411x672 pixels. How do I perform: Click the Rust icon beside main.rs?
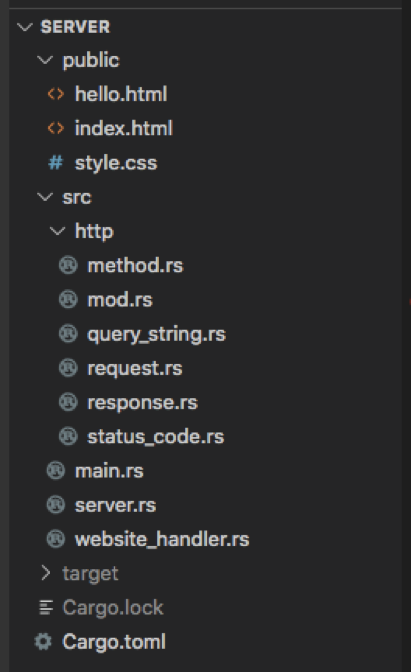click(56, 471)
